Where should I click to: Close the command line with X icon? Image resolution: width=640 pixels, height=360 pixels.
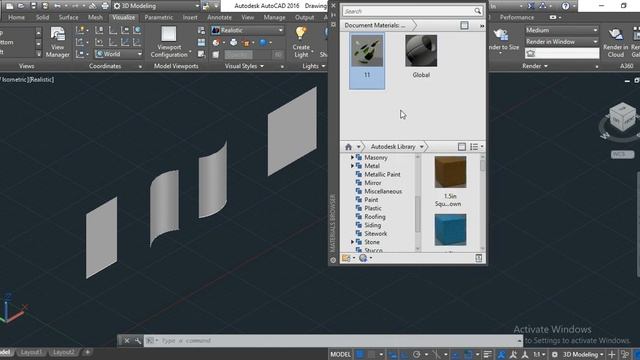pyautogui.click(x=127, y=340)
